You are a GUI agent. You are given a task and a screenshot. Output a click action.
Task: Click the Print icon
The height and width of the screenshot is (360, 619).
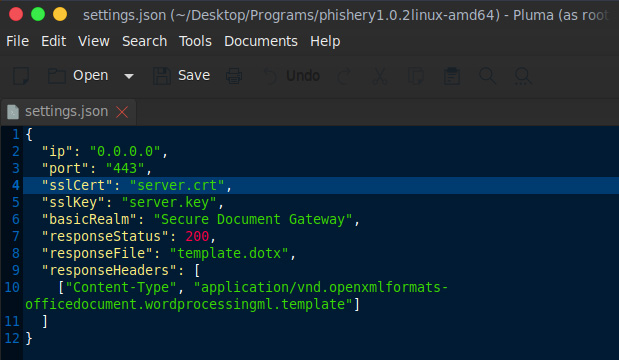234,76
